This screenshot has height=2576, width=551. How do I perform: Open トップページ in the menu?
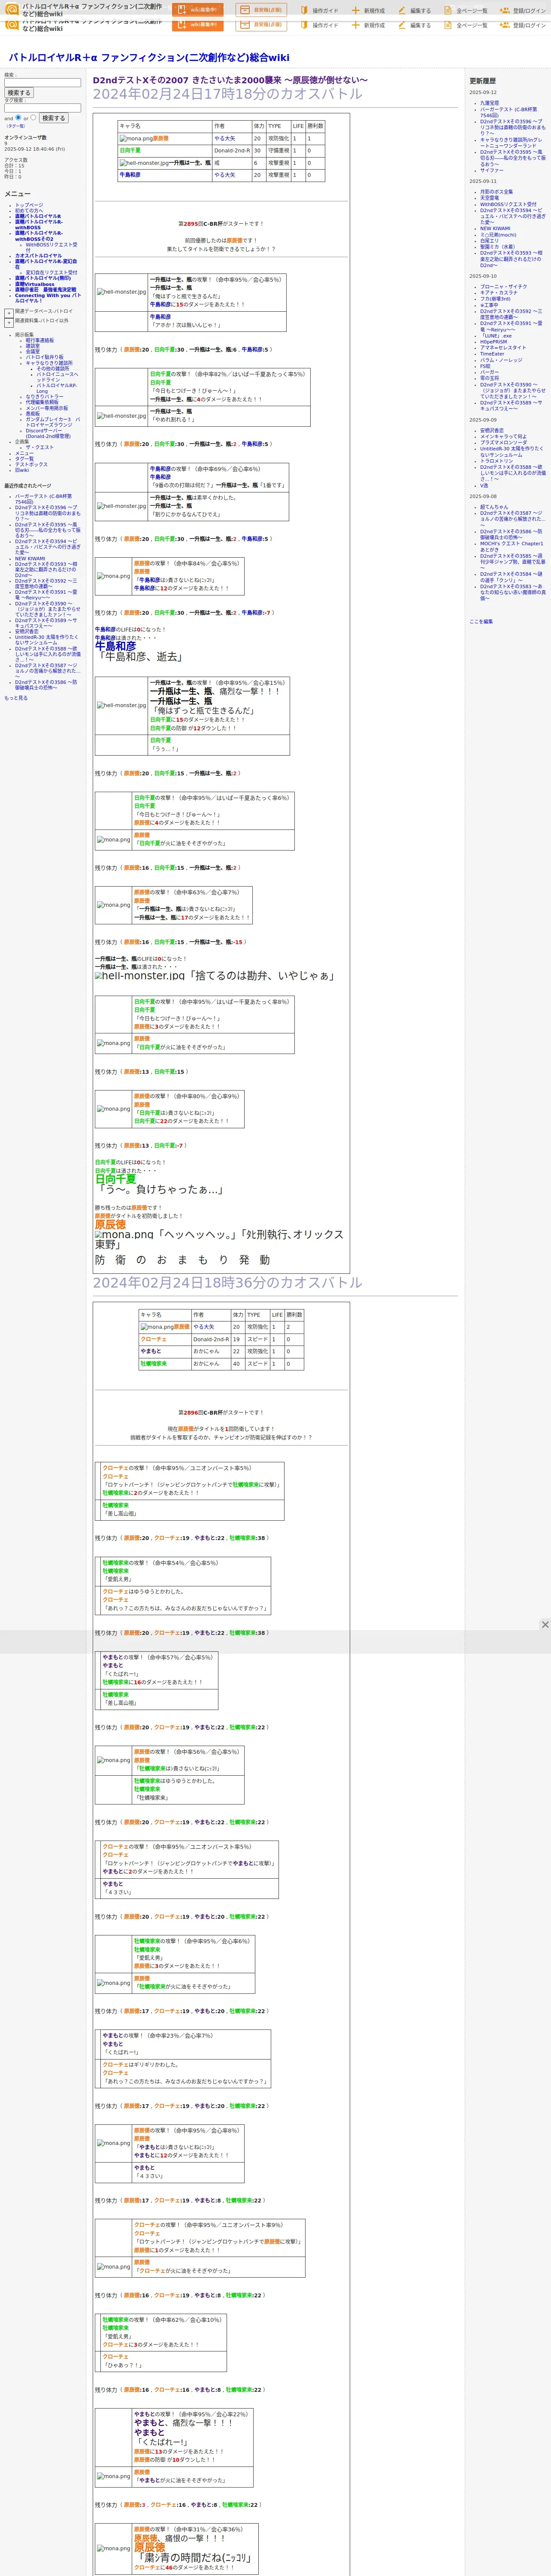tap(29, 205)
